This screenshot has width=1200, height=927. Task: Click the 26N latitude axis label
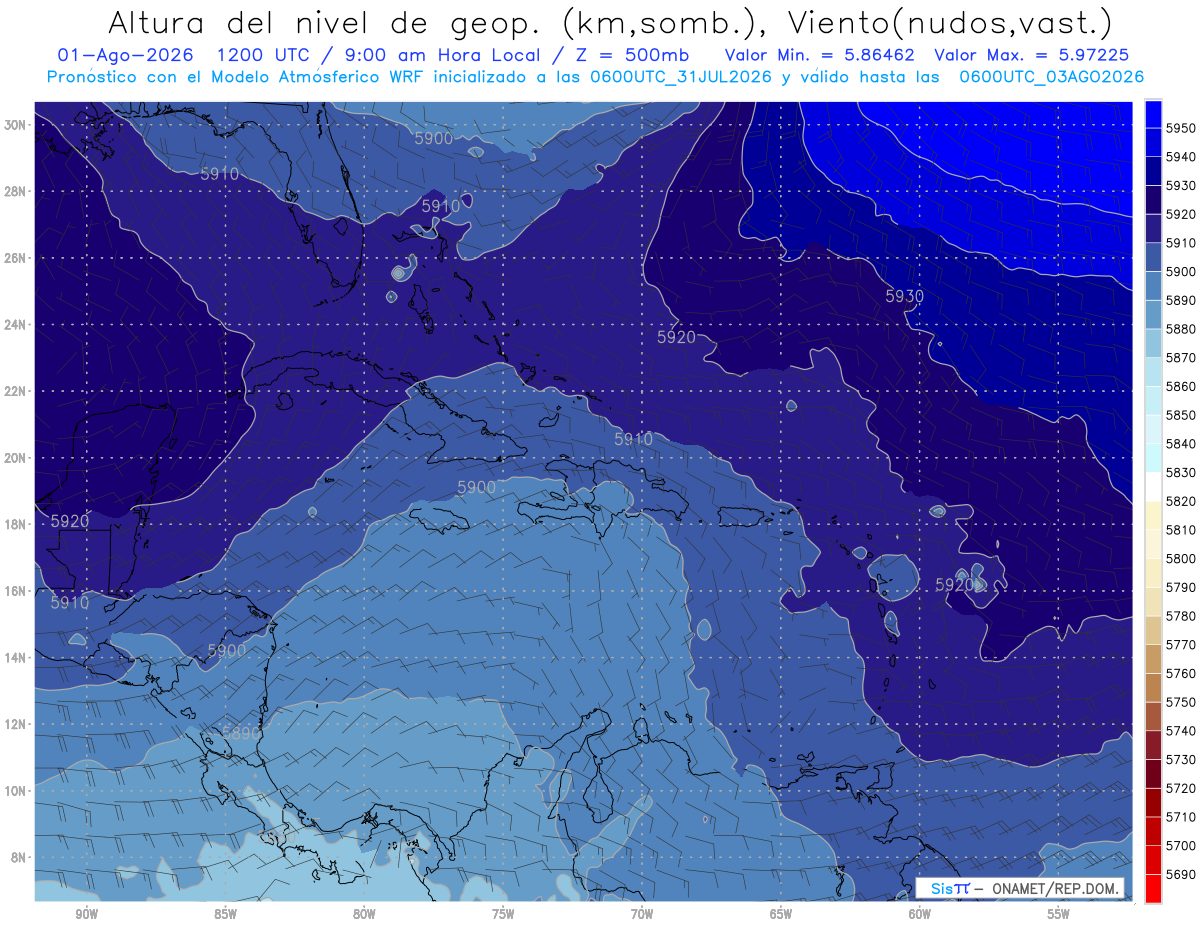click(15, 258)
